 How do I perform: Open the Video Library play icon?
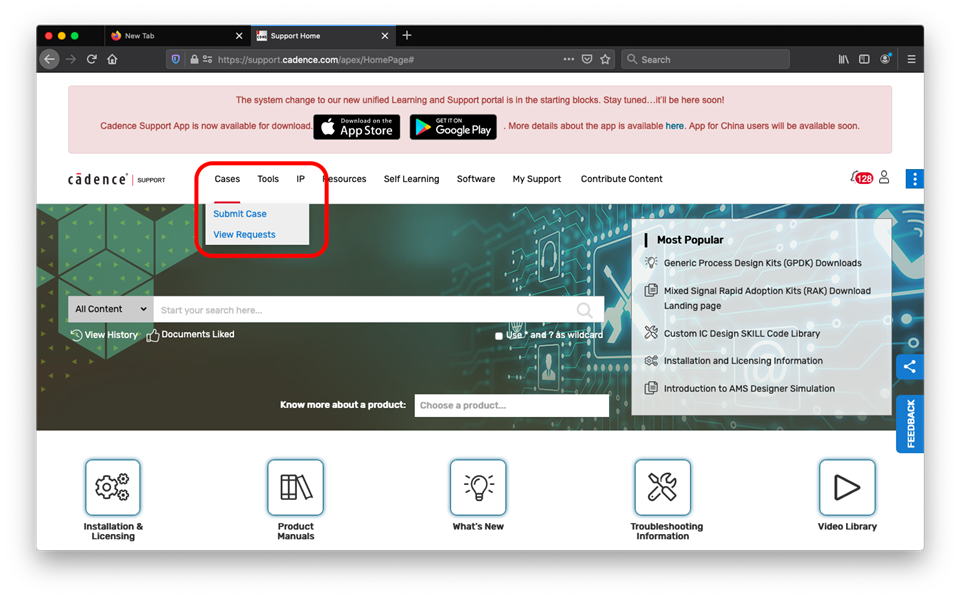point(847,487)
